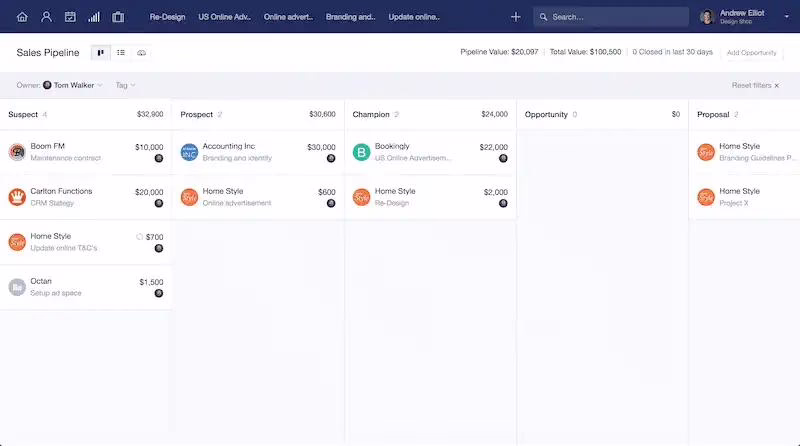800x446 pixels.
Task: Click owner avatar on Octan card
Action: [159, 293]
